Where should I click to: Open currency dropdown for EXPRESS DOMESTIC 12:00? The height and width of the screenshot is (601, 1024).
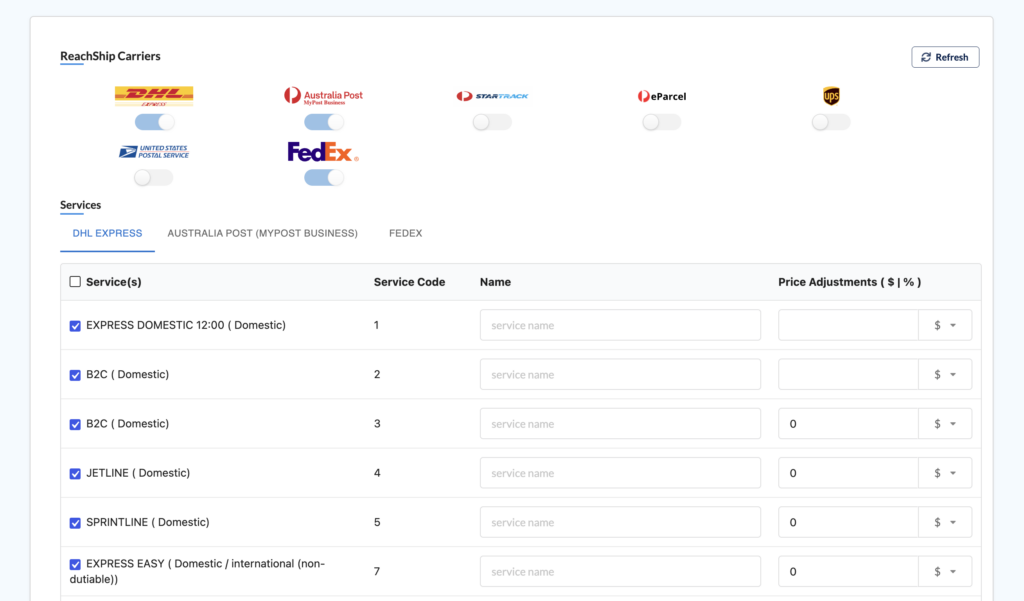point(945,325)
